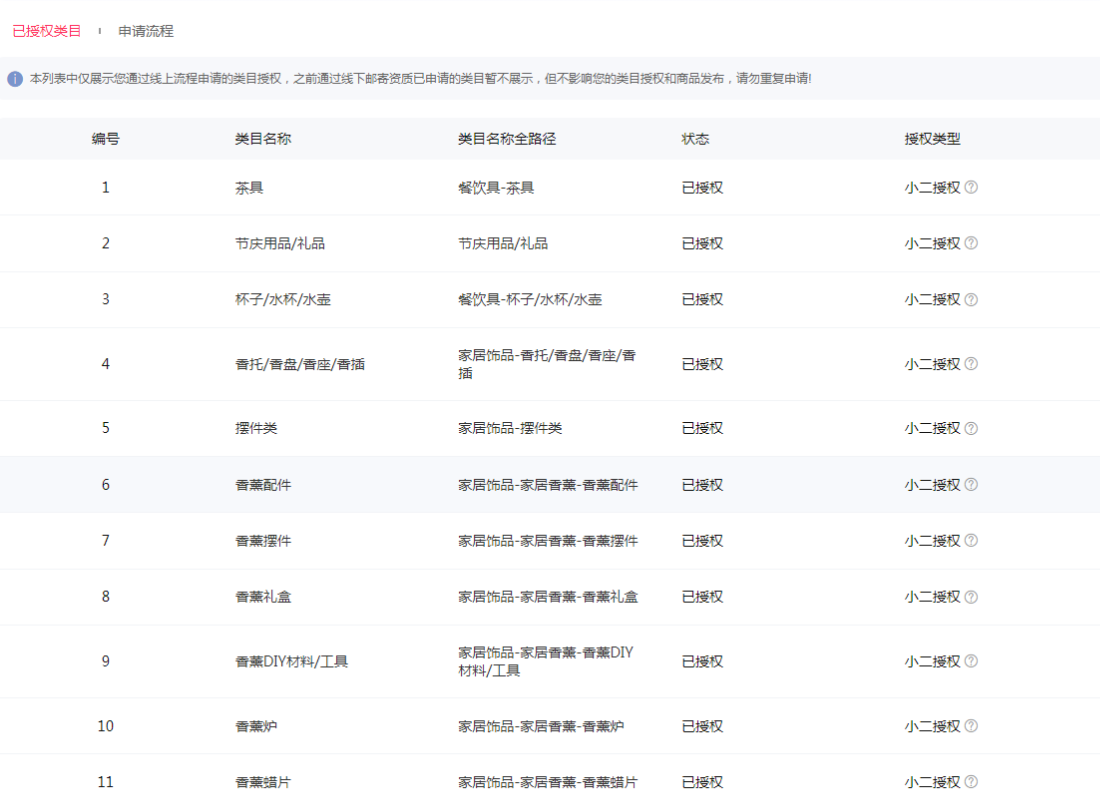Select the 茶具 category name cell
The width and height of the screenshot is (1100, 804).
point(249,187)
